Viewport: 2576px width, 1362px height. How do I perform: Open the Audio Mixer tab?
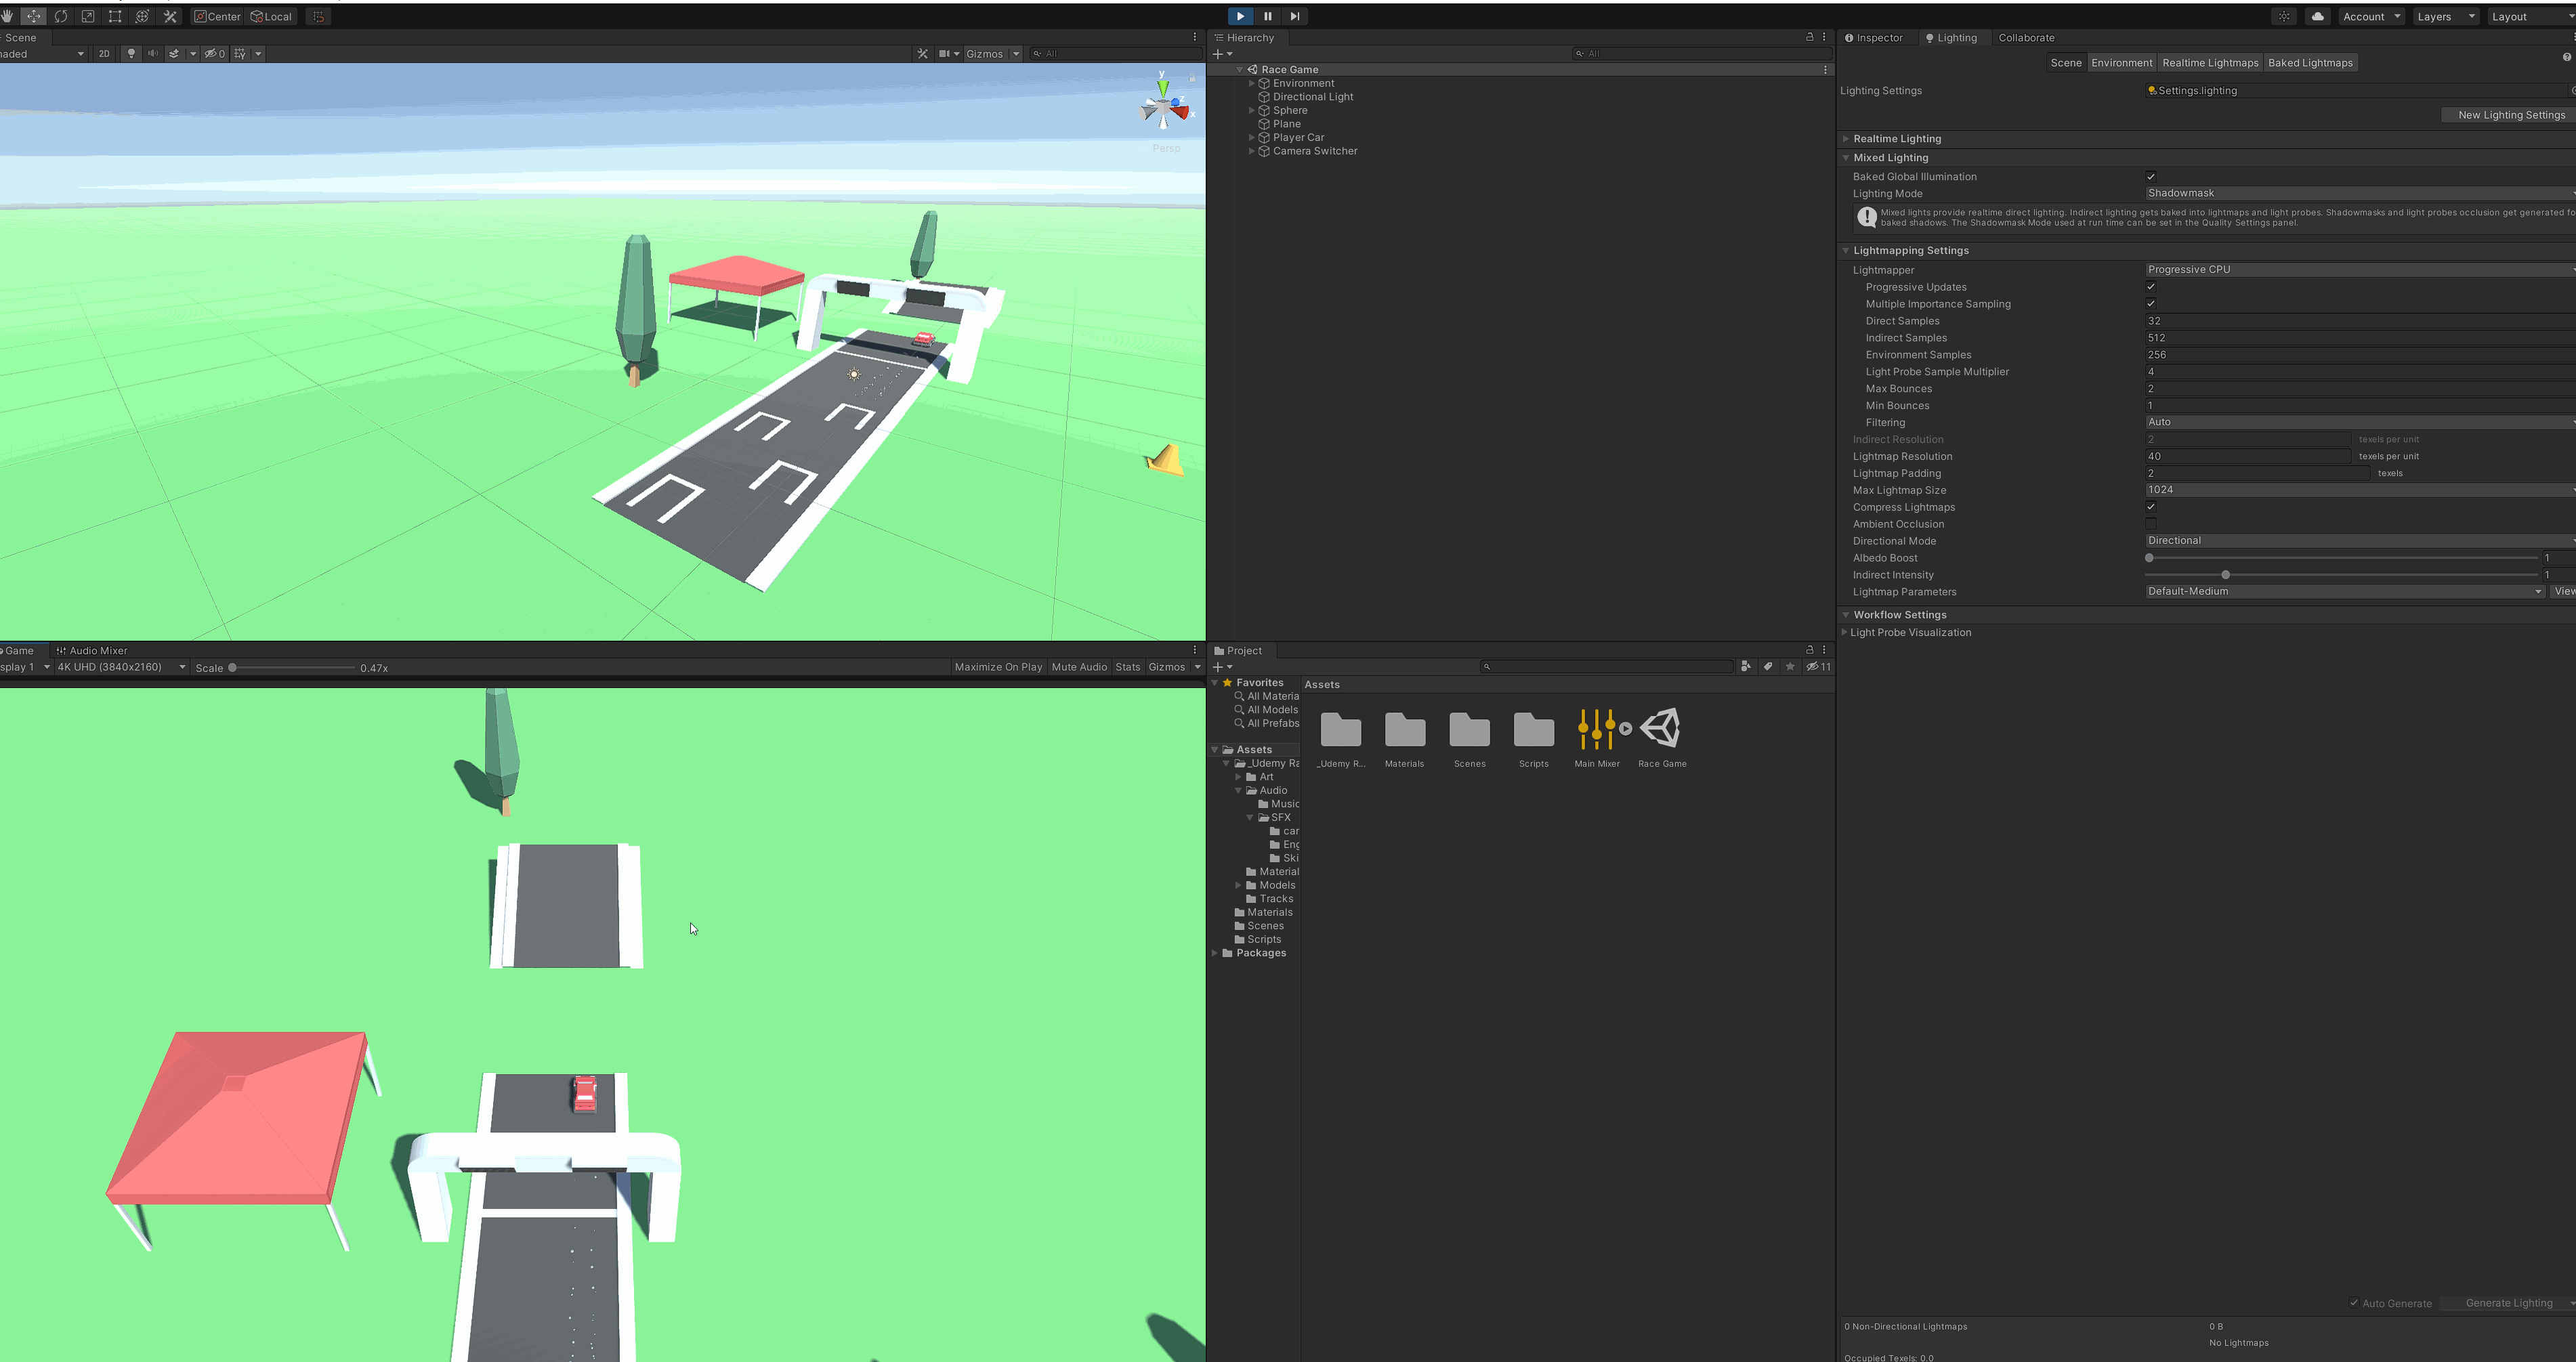tap(92, 650)
